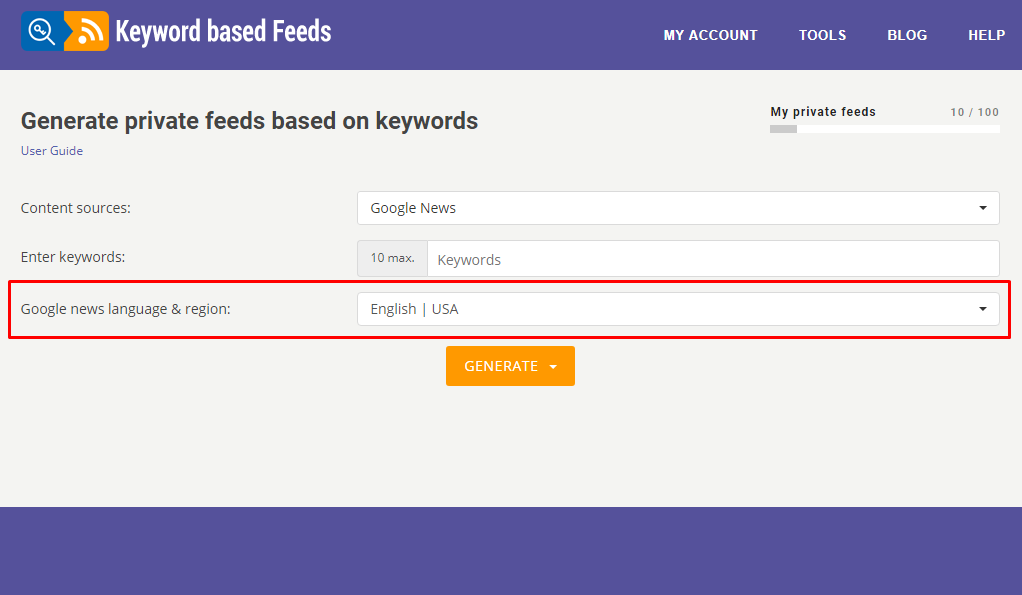Focus the Keywords input field

click(x=713, y=259)
